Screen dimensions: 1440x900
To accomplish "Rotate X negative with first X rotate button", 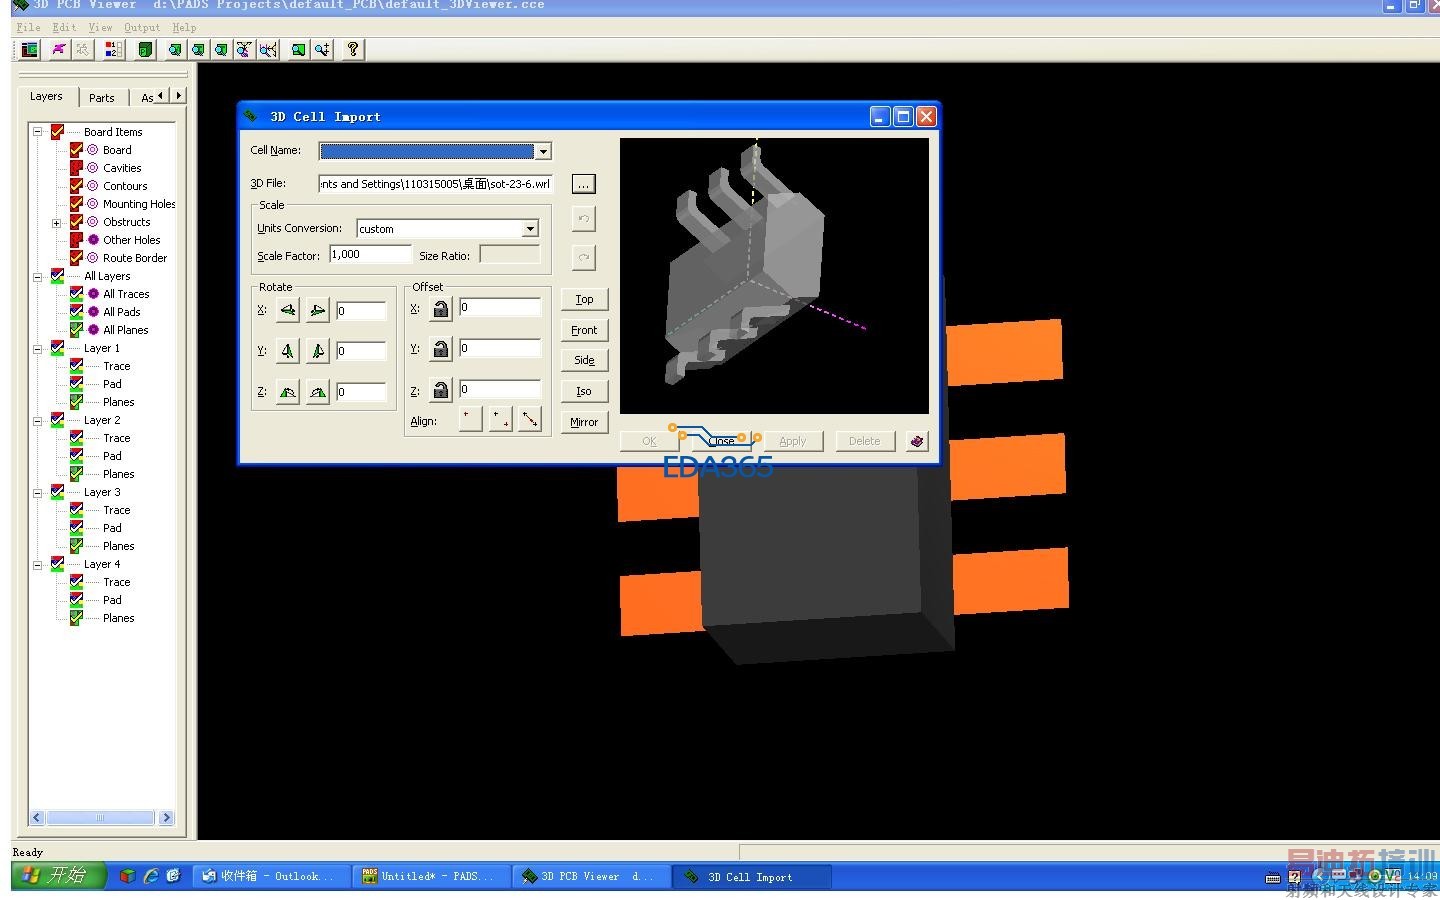I will pos(288,310).
